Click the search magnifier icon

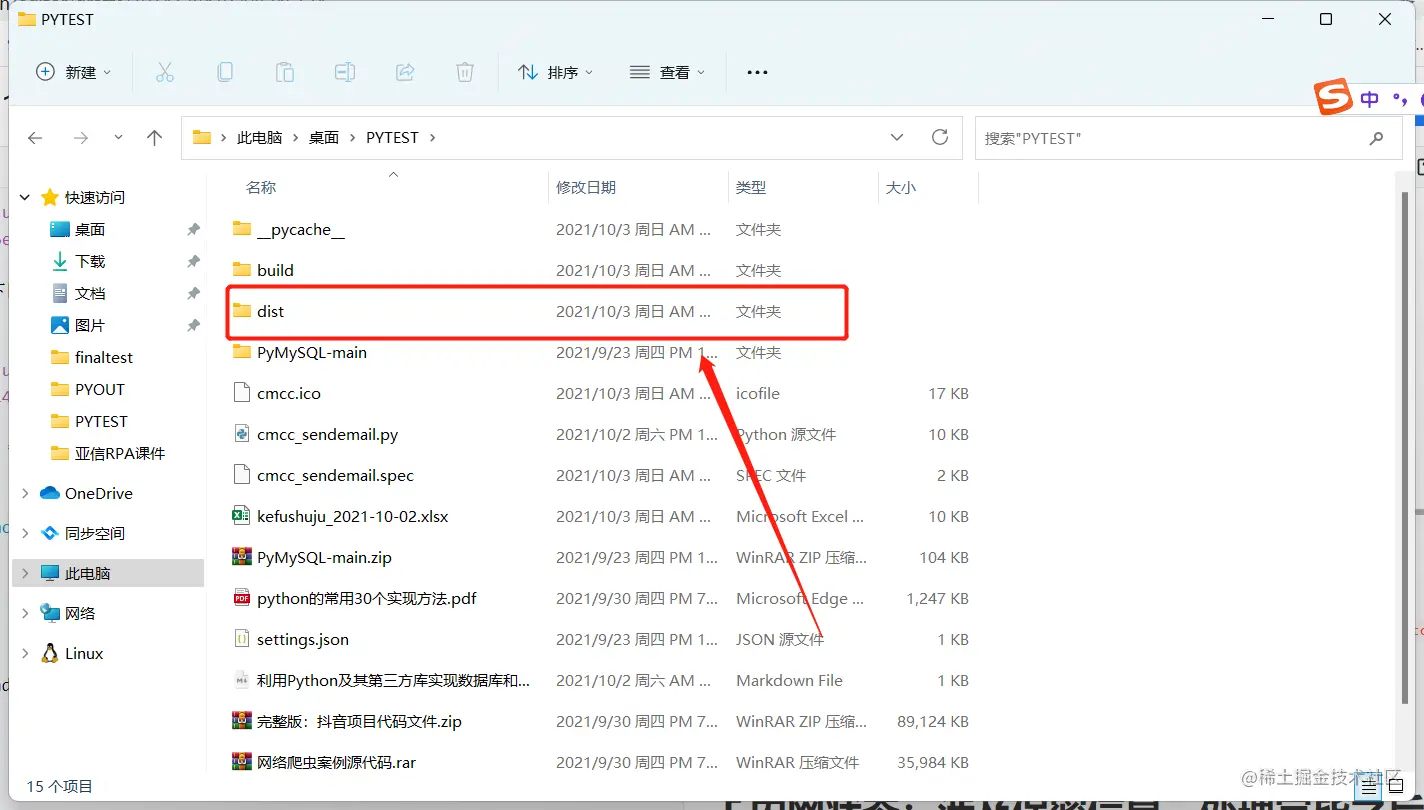click(x=1377, y=138)
